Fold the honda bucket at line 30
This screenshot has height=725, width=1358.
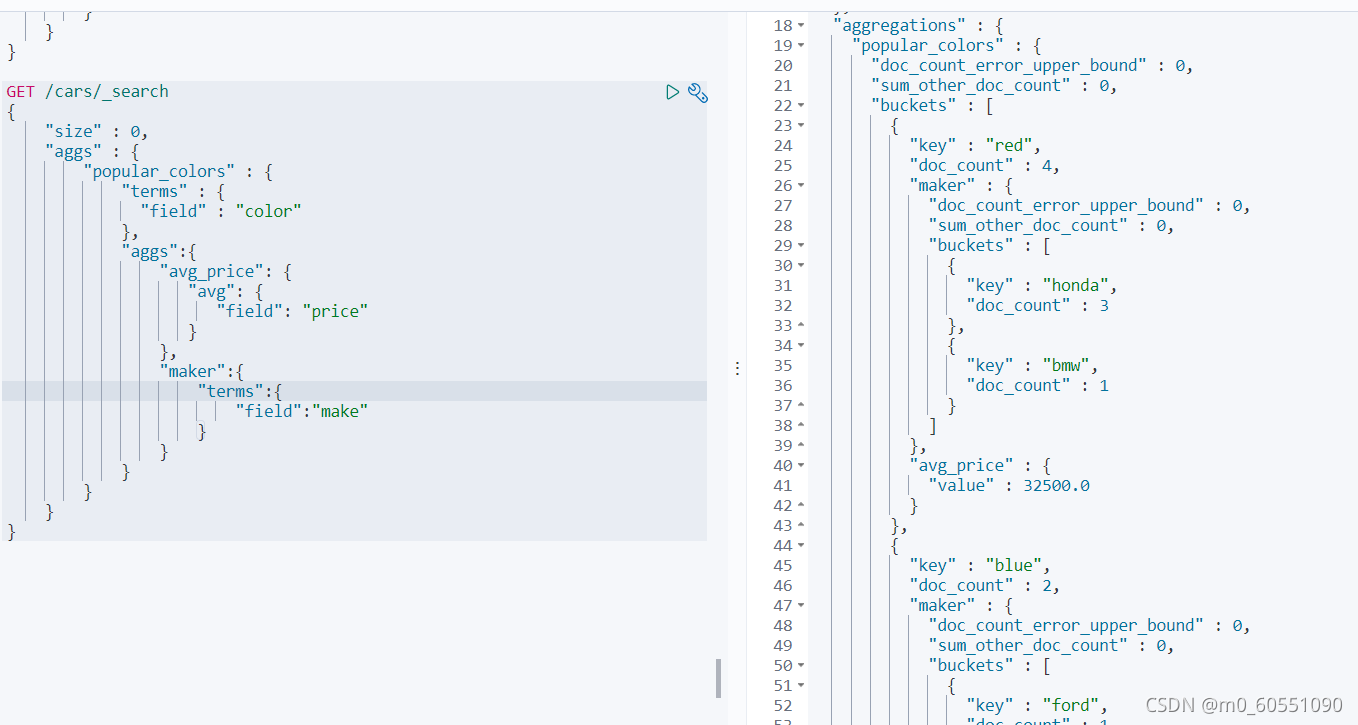coord(803,265)
